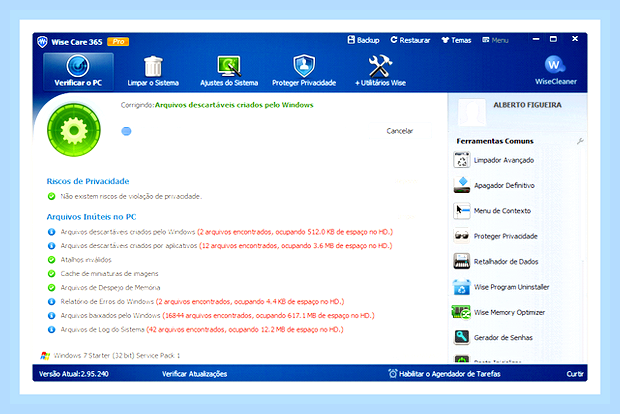Click info icon for Arquivos baixados pelo Windows
This screenshot has height=414, width=620.
click(51, 316)
